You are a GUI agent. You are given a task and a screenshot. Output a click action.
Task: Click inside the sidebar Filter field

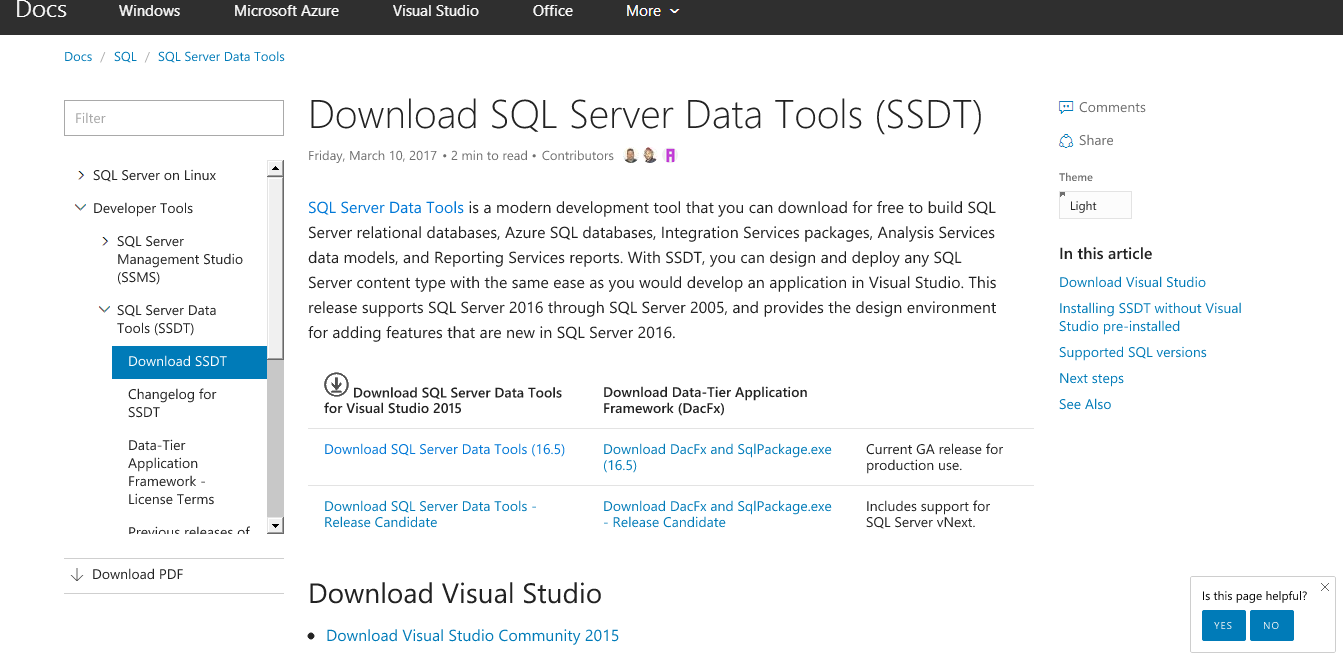click(173, 117)
